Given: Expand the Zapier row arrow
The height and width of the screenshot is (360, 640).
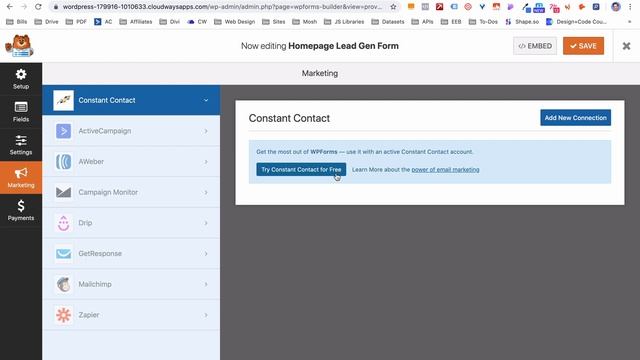Looking at the screenshot, I should click(x=206, y=315).
